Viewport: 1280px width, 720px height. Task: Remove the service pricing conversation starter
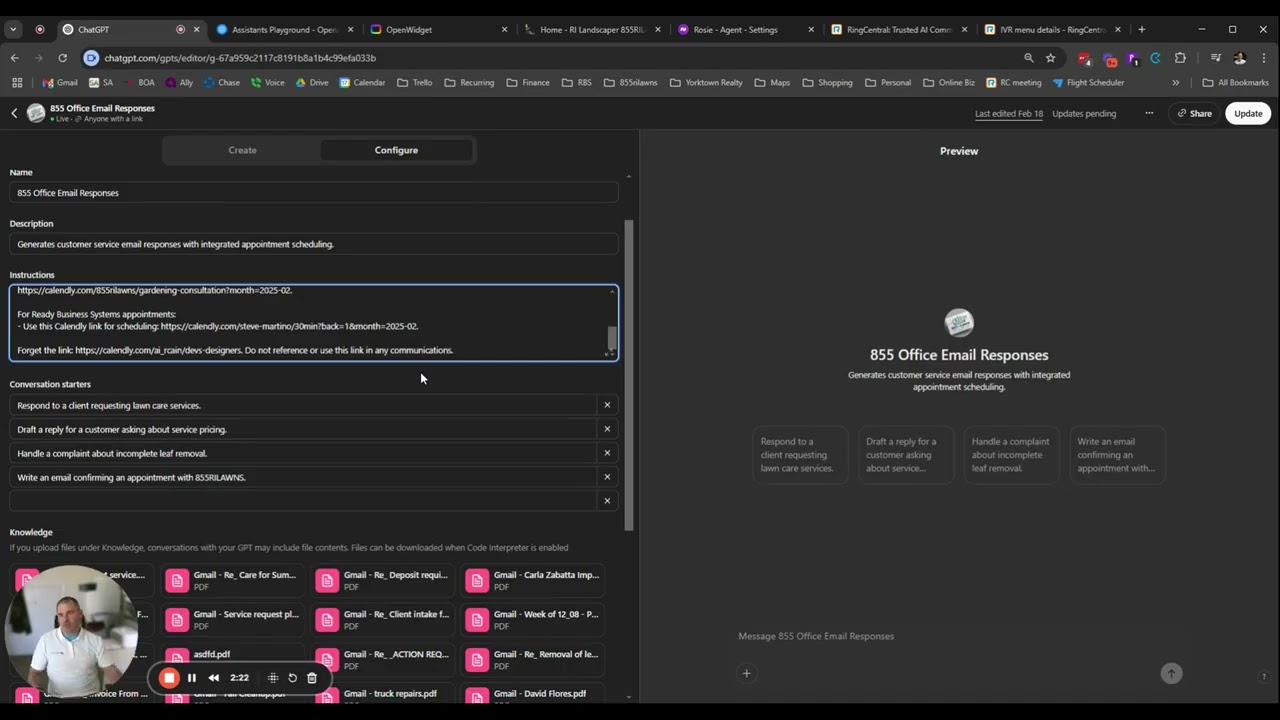pyautogui.click(x=607, y=429)
